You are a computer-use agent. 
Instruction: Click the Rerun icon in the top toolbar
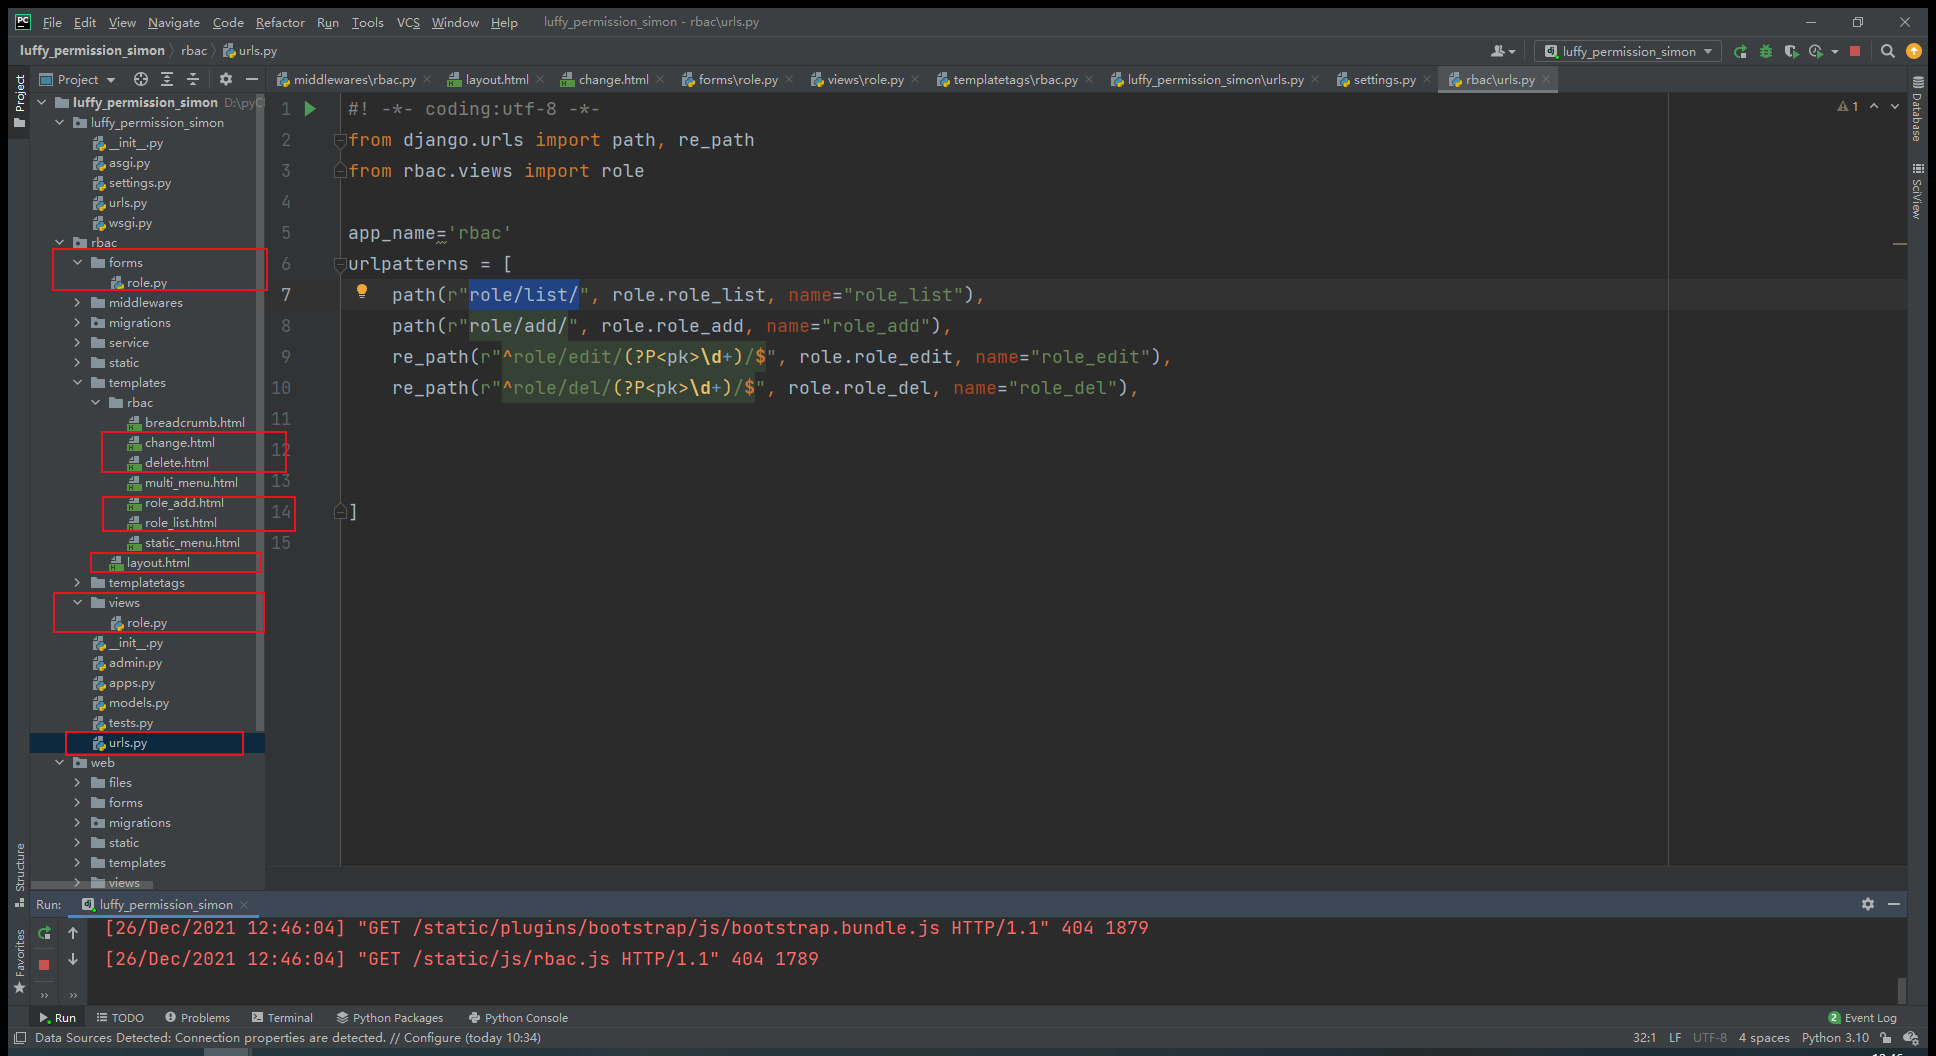tap(1740, 51)
